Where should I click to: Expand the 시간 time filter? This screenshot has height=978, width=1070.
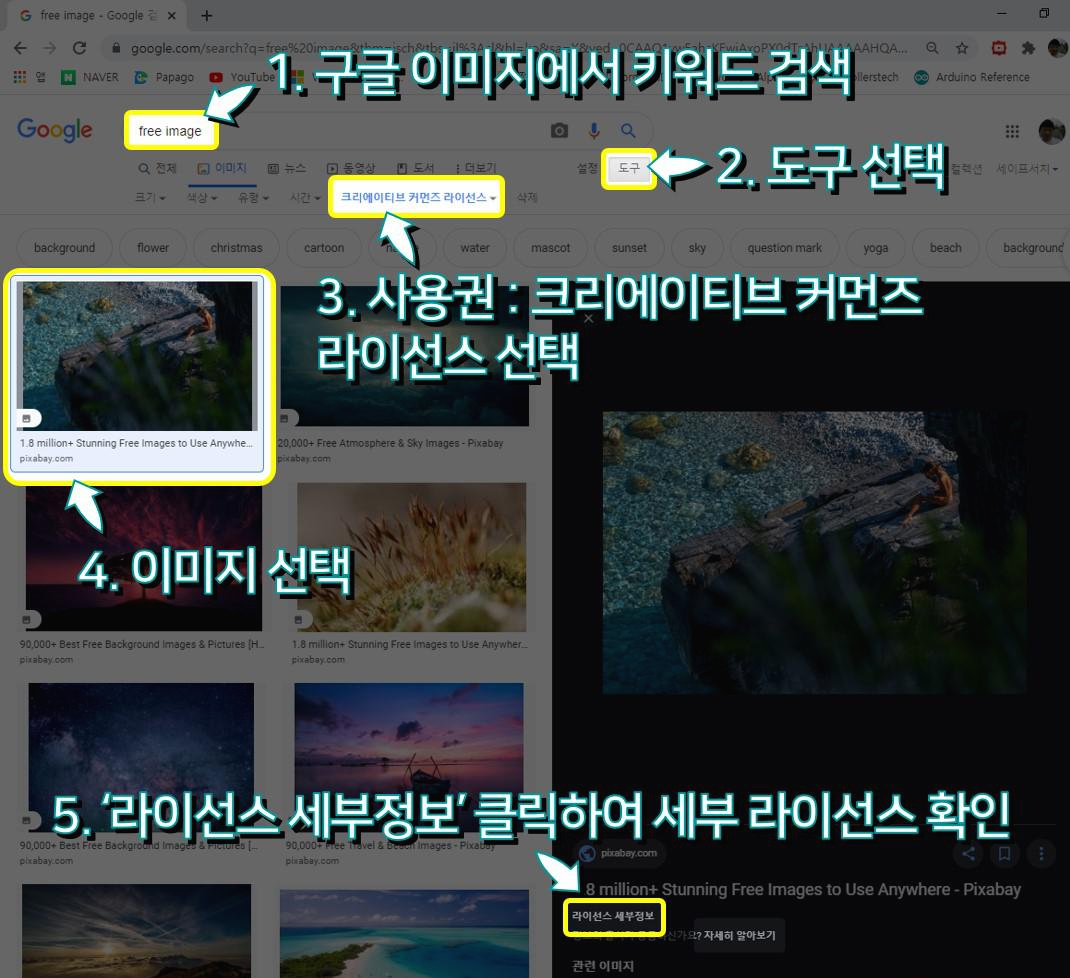tap(305, 197)
